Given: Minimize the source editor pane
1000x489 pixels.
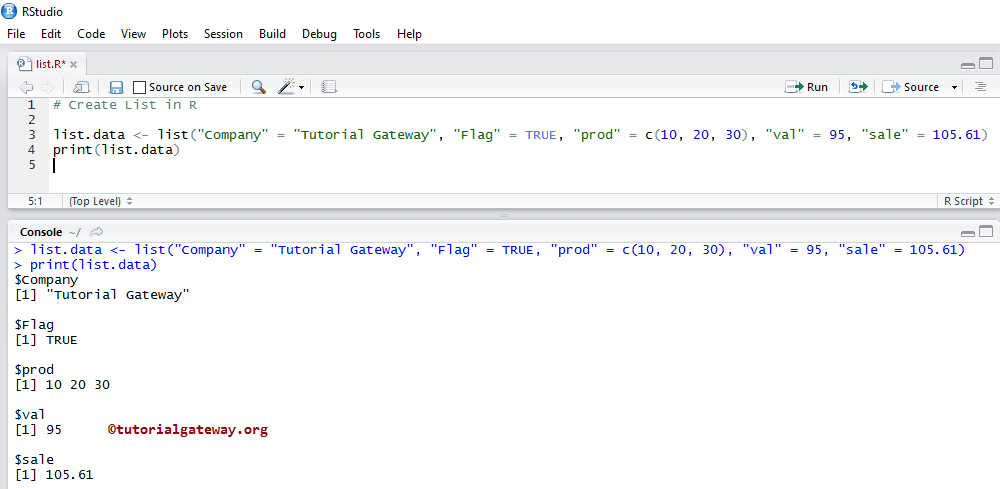Looking at the screenshot, I should click(967, 65).
